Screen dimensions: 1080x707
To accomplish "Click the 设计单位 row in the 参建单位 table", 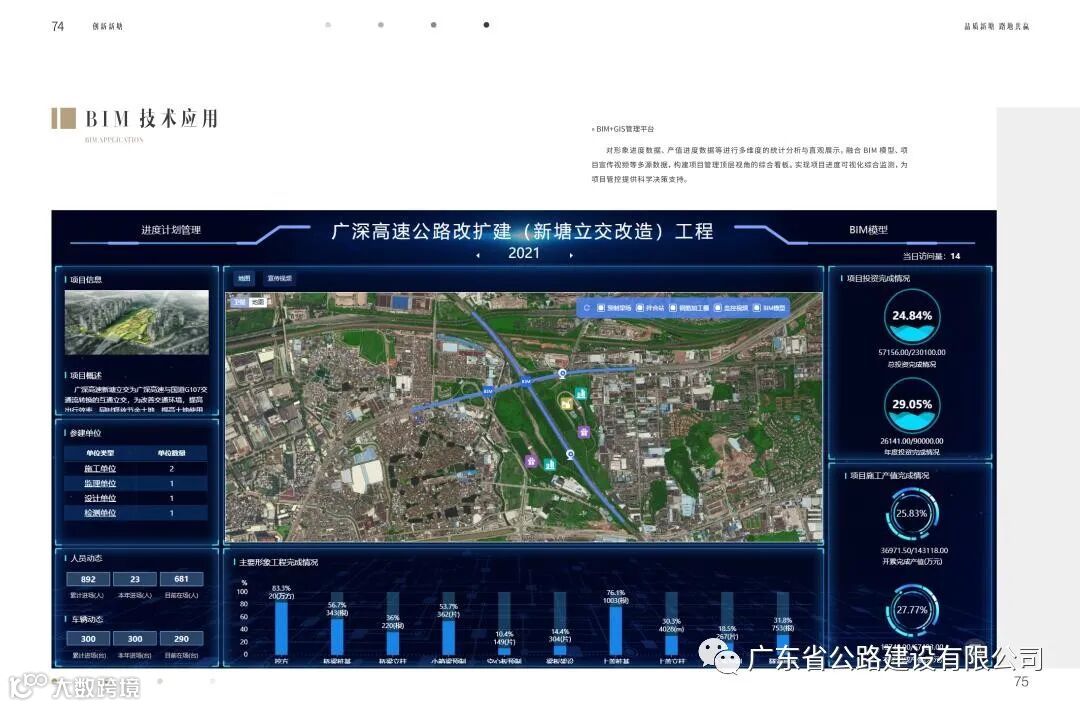I will click(136, 498).
